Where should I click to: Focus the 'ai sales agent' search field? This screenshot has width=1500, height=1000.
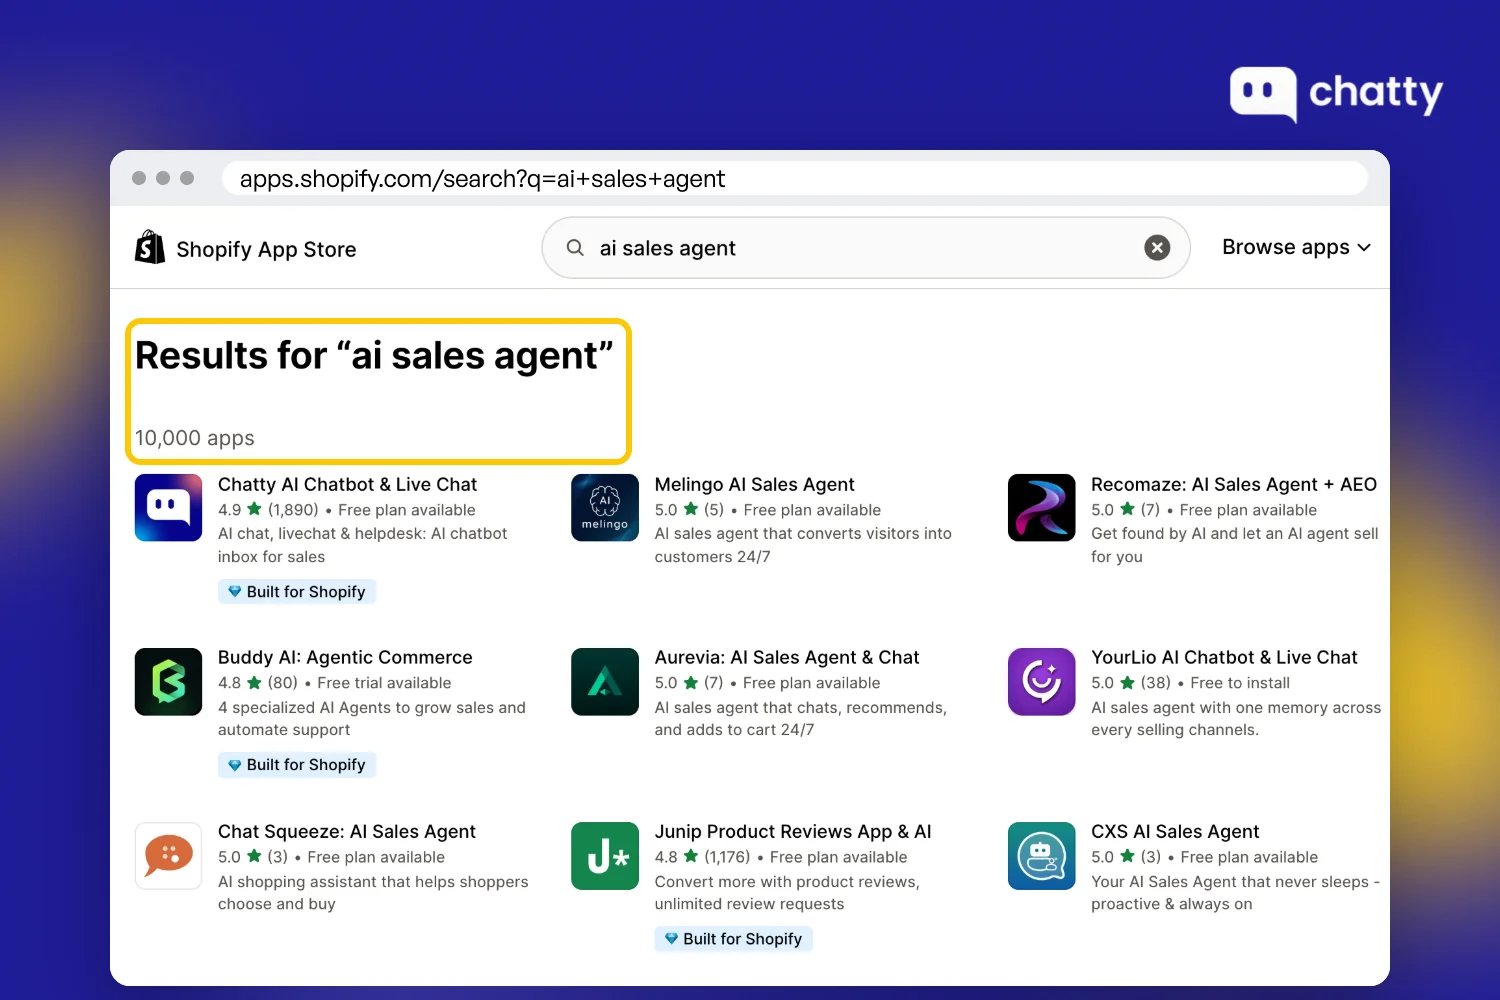coord(866,248)
